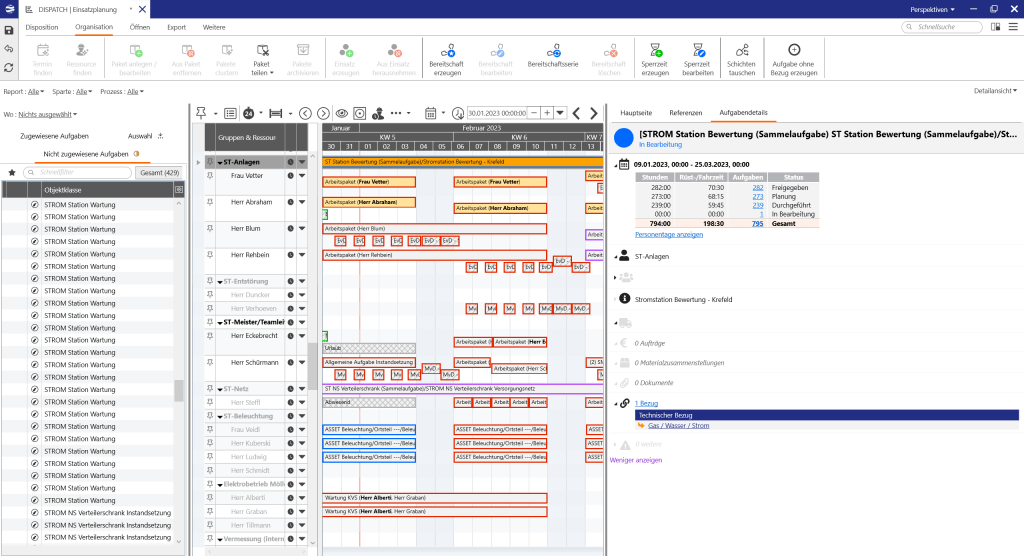The width and height of the screenshot is (1024, 556).
Task: Click the refresh icon in left sidebar
Action: tap(9, 67)
